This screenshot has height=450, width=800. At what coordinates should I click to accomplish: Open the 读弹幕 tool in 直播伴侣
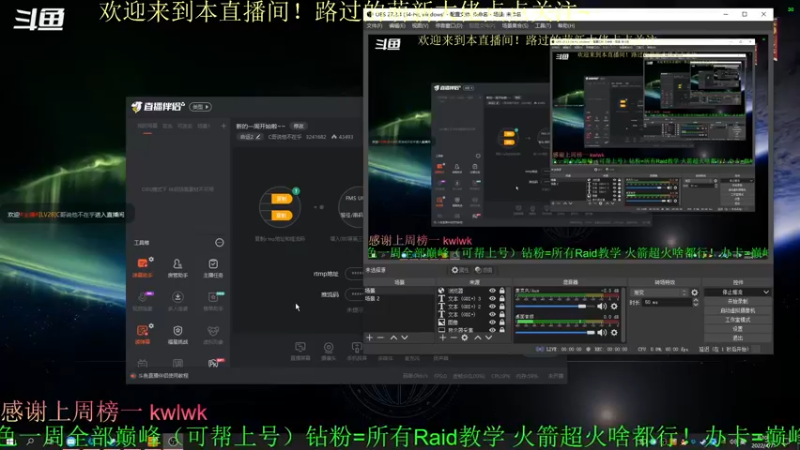click(x=142, y=334)
